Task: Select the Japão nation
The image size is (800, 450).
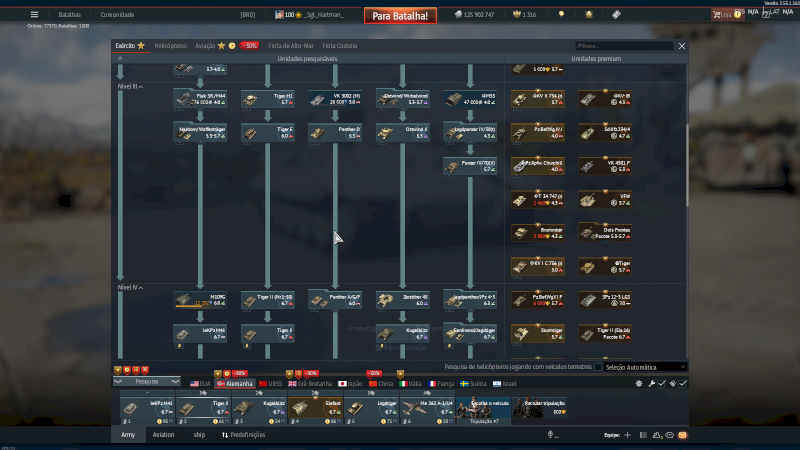Action: pyautogui.click(x=350, y=384)
